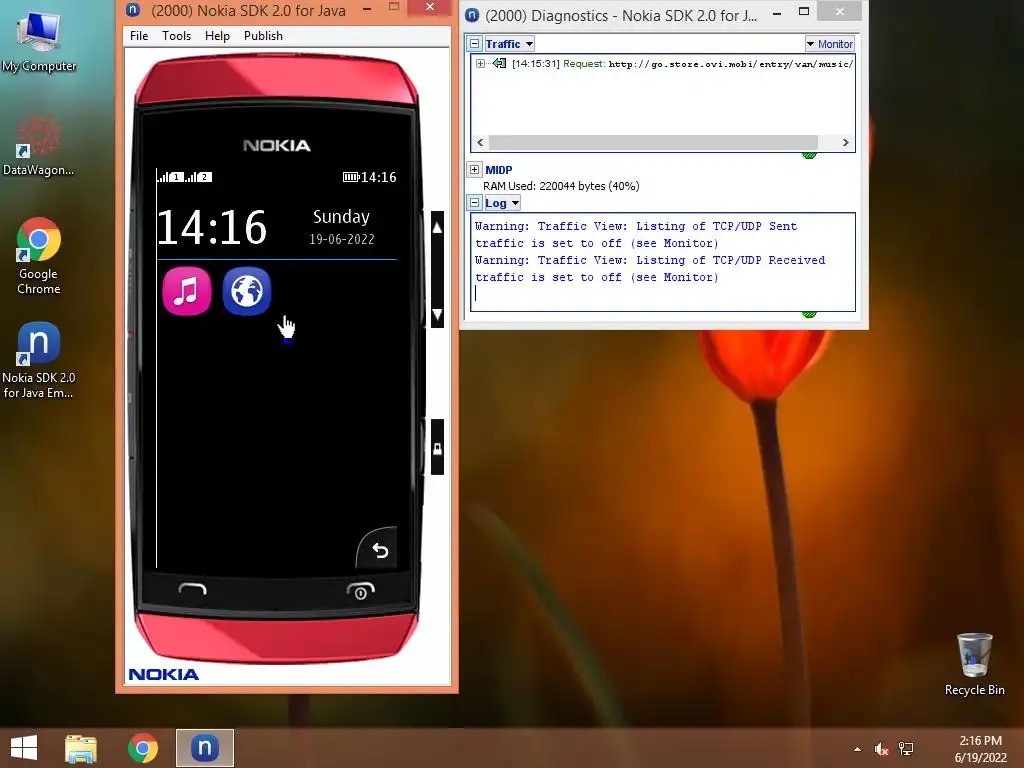The width and height of the screenshot is (1024, 768).
Task: Minimize the Diagnostics window
Action: click(776, 12)
